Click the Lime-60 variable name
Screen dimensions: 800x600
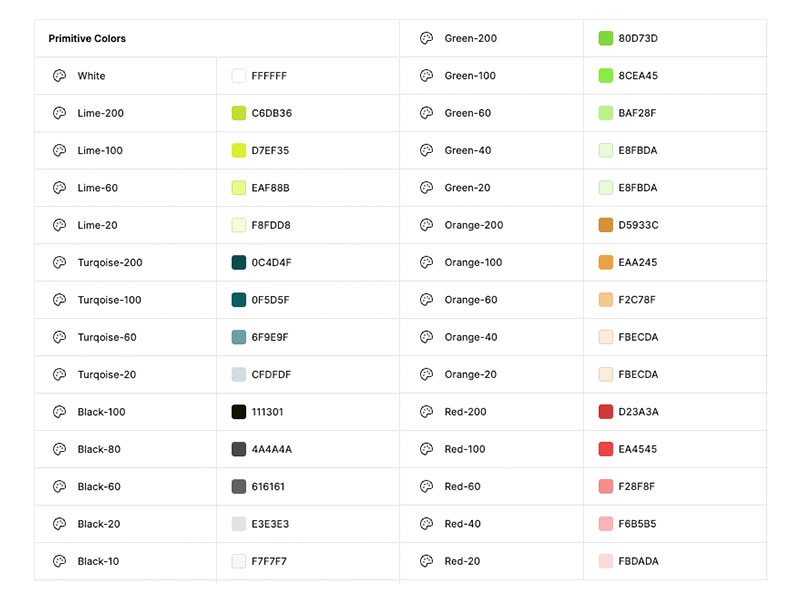point(98,188)
